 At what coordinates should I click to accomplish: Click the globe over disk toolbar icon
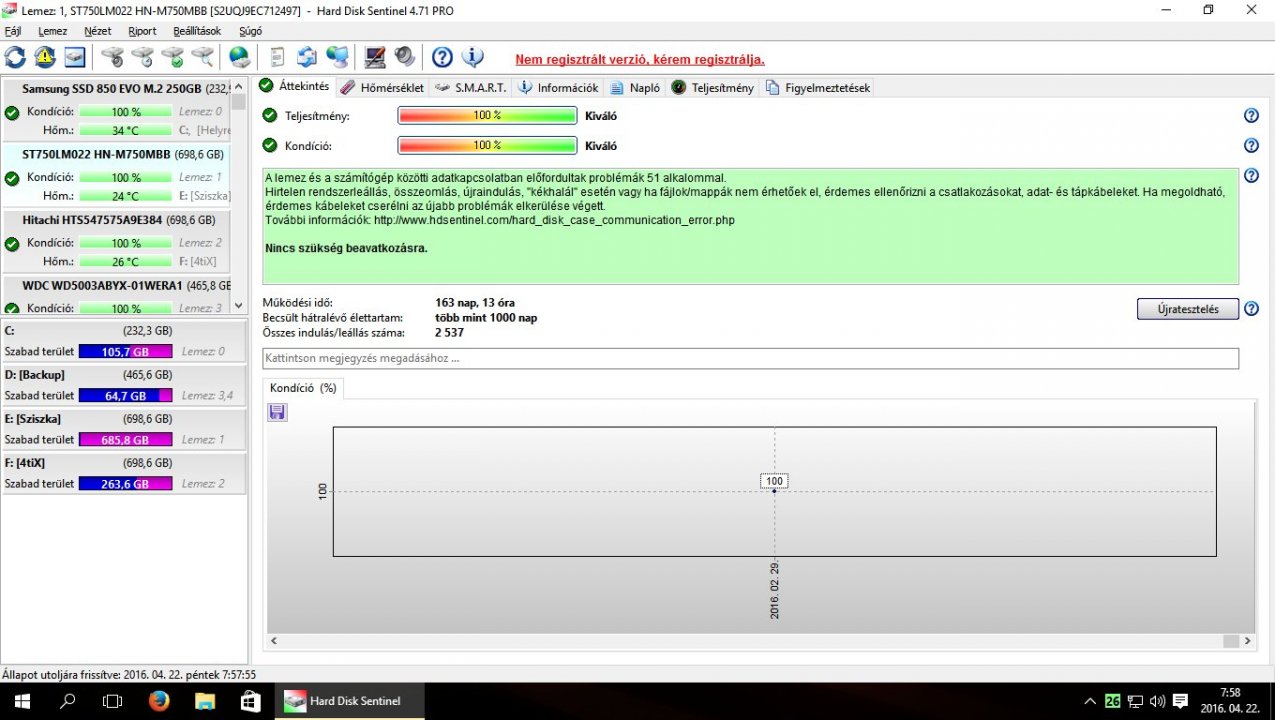pos(240,57)
